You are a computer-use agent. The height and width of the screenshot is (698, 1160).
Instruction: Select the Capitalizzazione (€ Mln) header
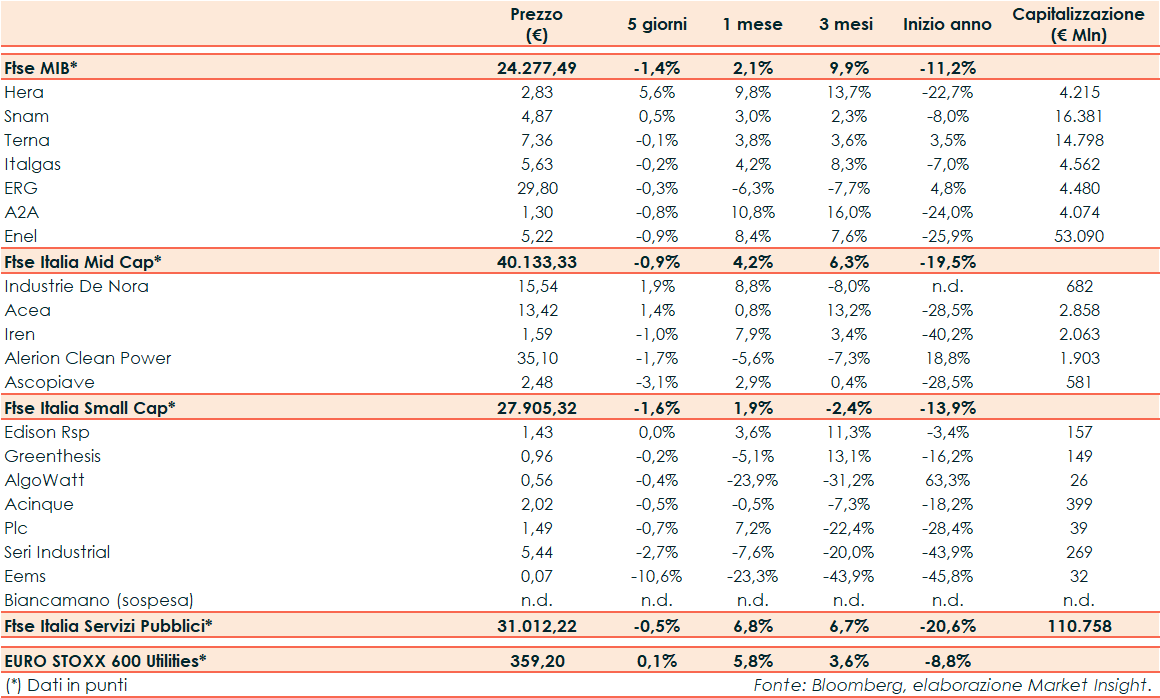1078,25
